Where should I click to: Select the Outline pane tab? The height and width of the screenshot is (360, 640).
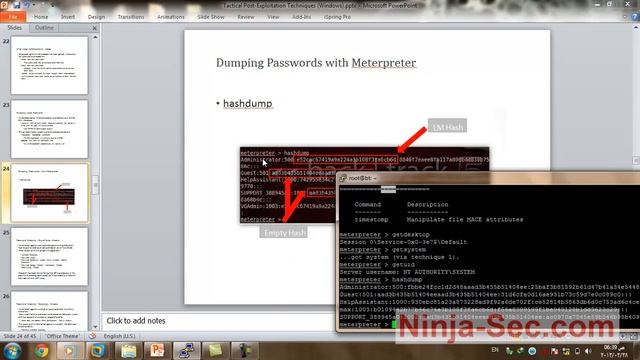(x=44, y=27)
